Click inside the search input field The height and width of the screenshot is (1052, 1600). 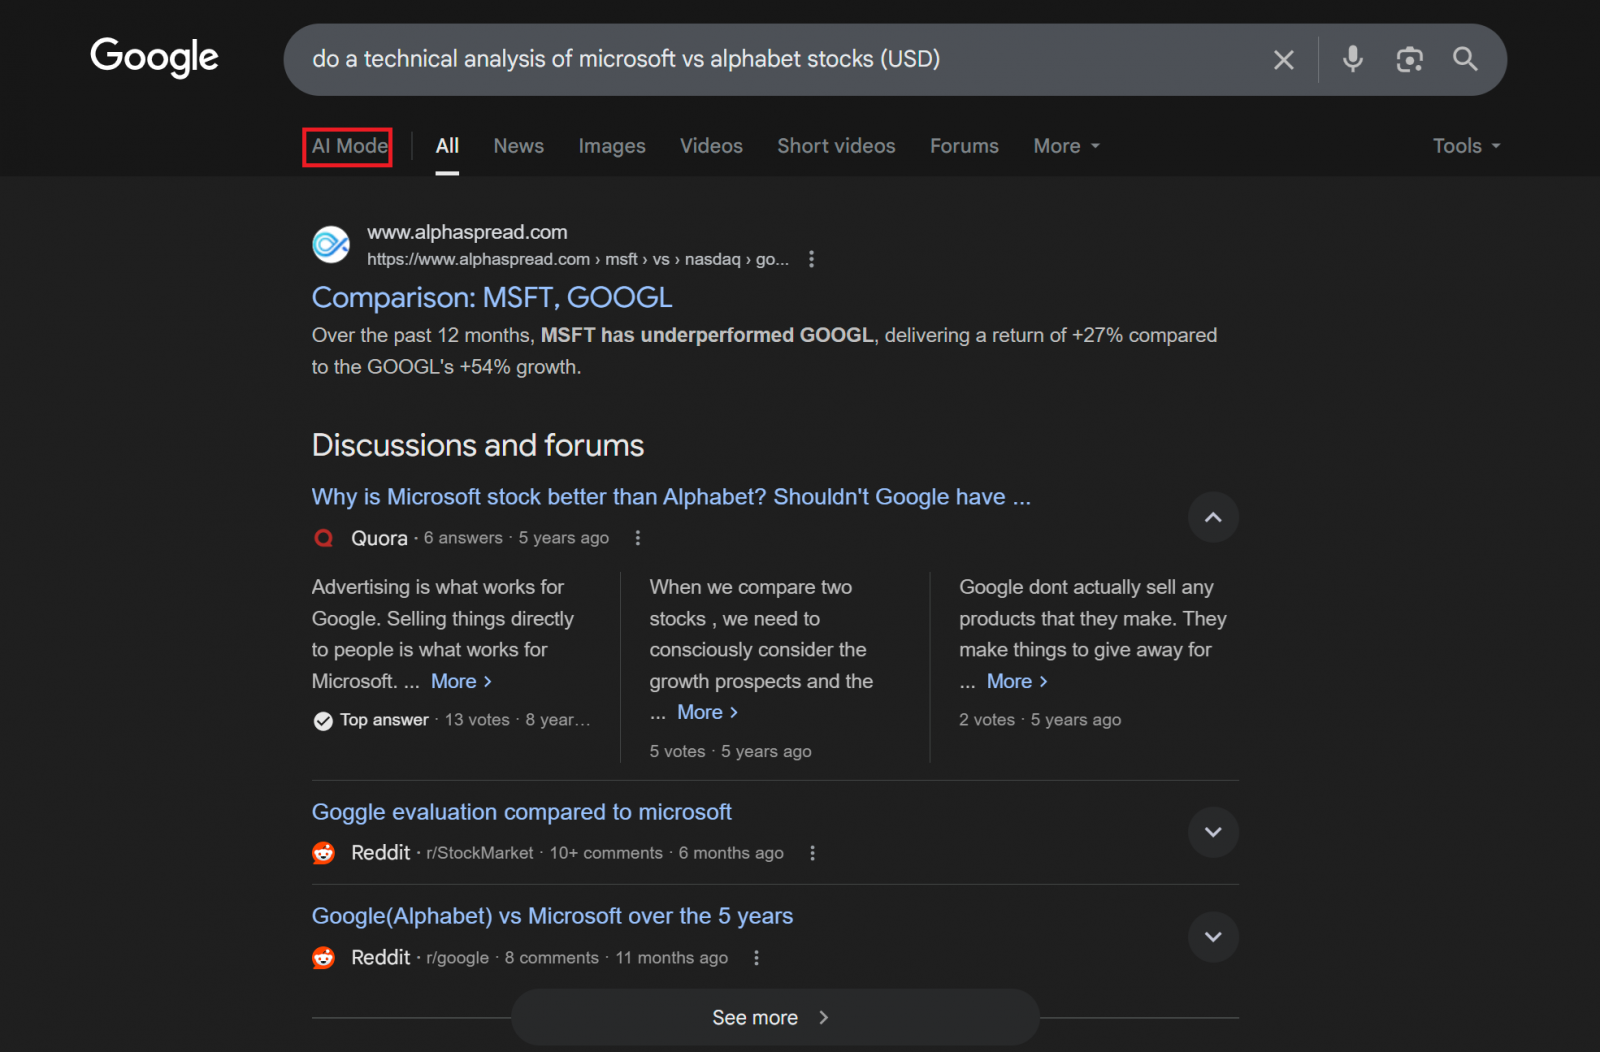click(700, 59)
